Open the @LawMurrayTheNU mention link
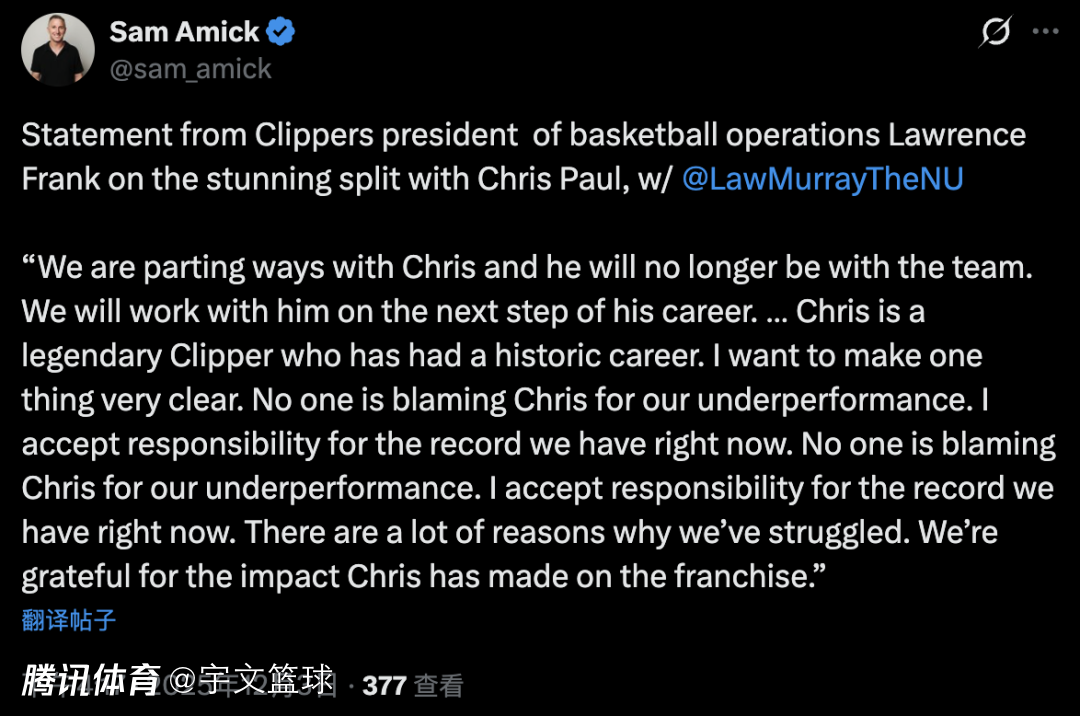The height and width of the screenshot is (716, 1080). pyautogui.click(x=822, y=178)
